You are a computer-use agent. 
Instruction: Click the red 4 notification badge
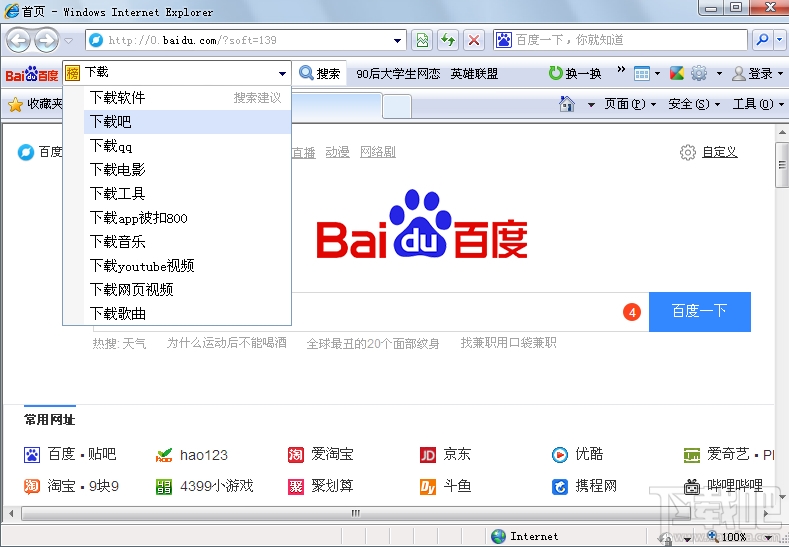click(632, 312)
